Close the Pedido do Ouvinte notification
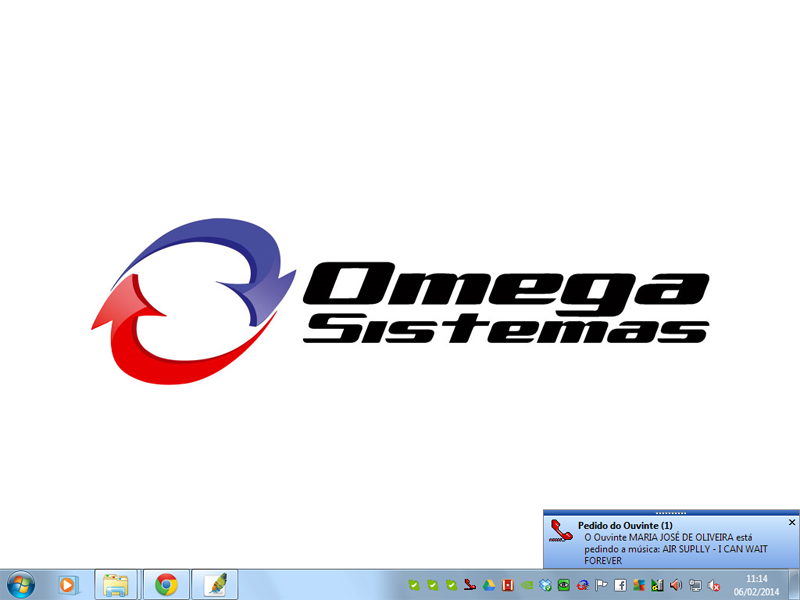This screenshot has width=800, height=600. tap(792, 522)
